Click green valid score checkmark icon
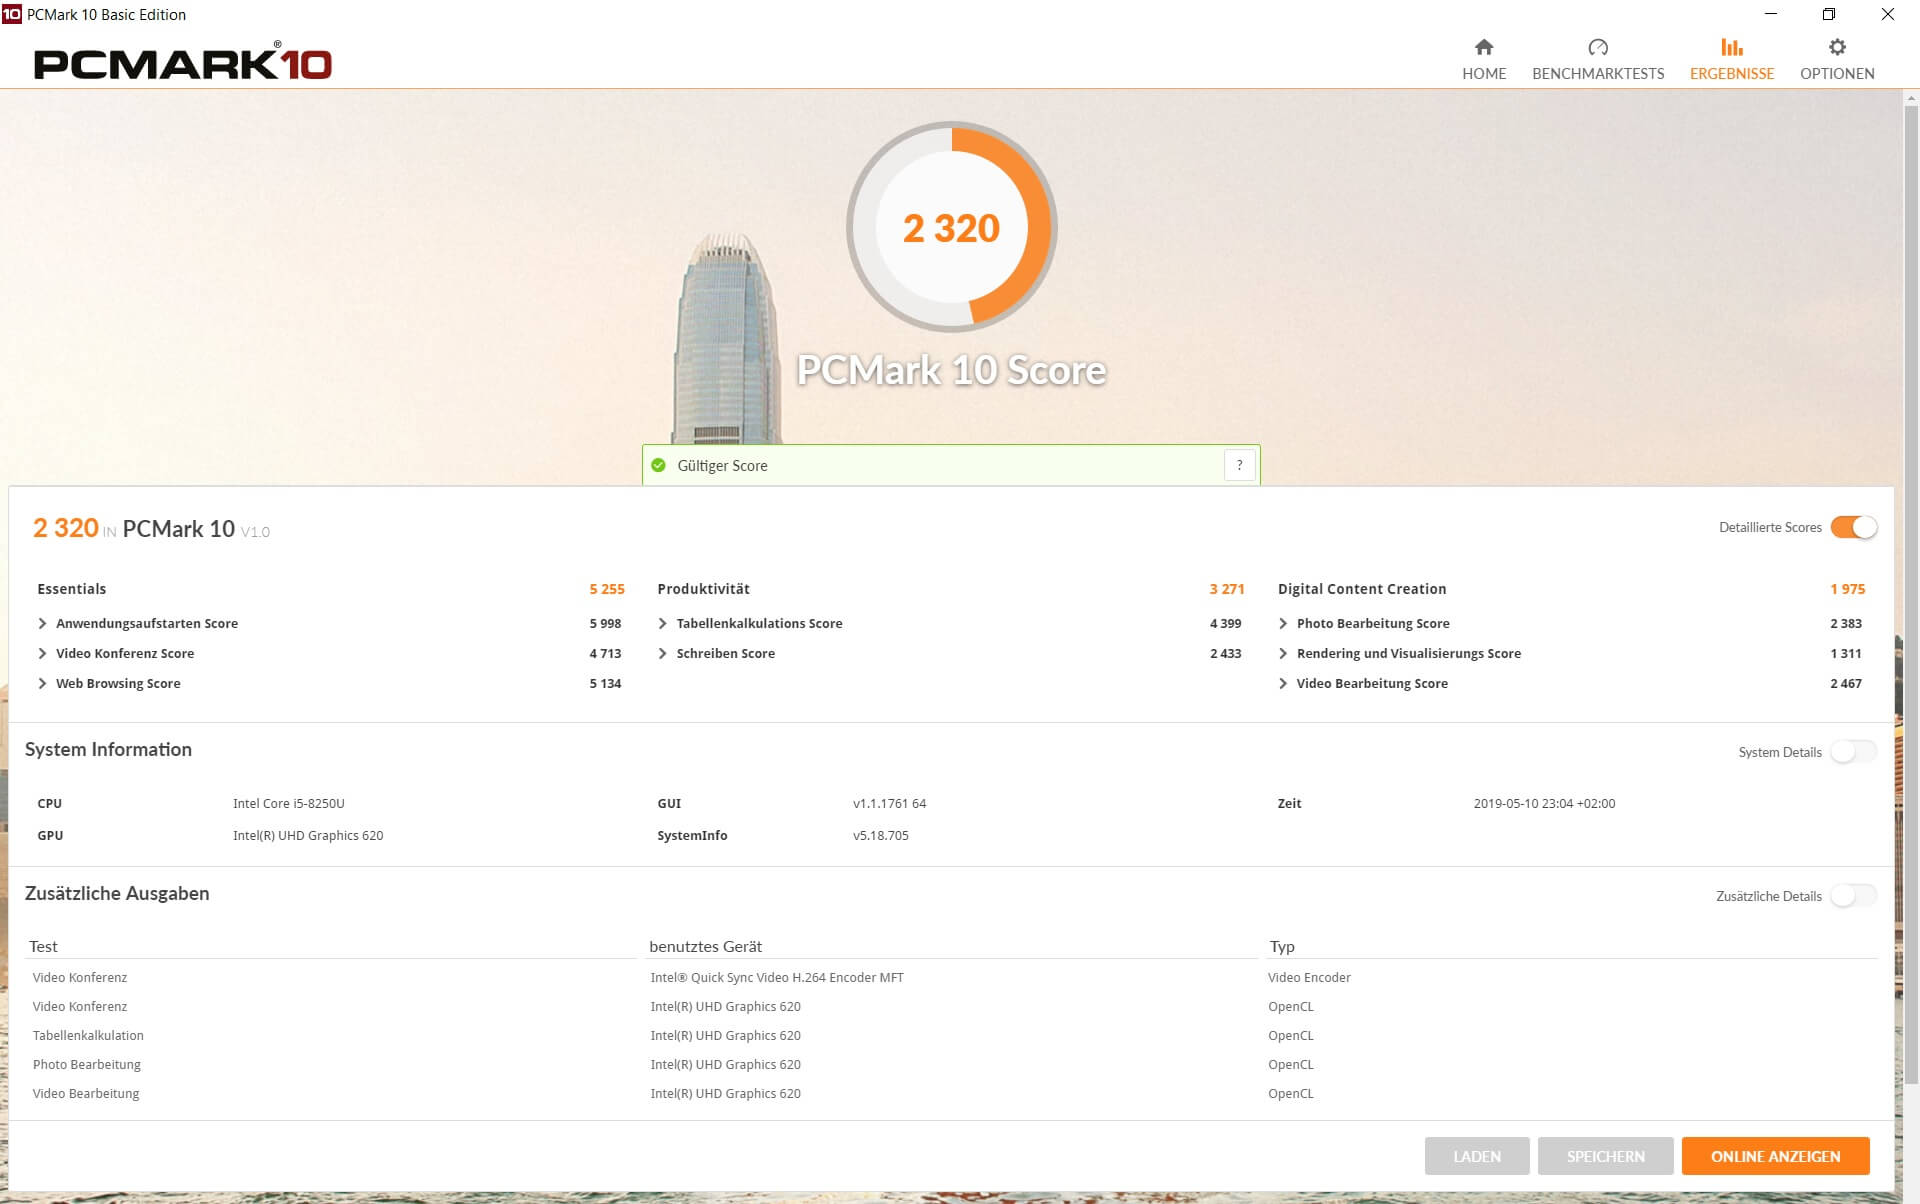 (658, 465)
